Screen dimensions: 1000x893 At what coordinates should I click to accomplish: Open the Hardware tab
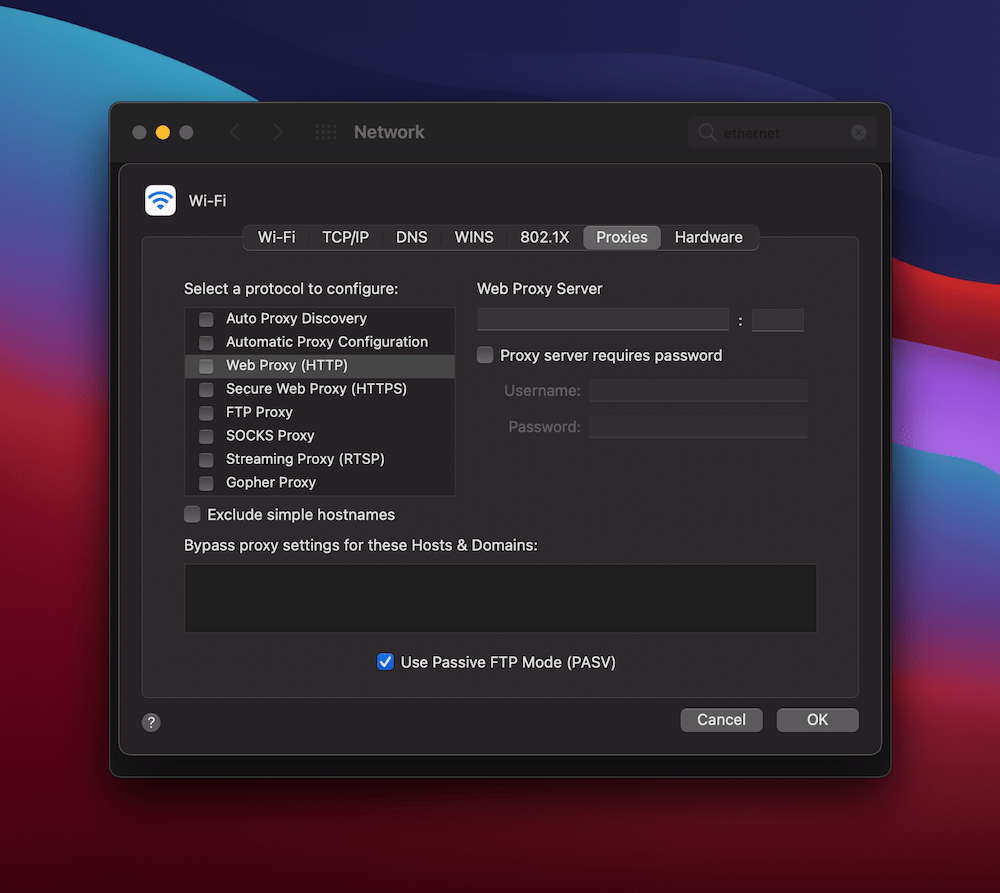click(x=709, y=237)
